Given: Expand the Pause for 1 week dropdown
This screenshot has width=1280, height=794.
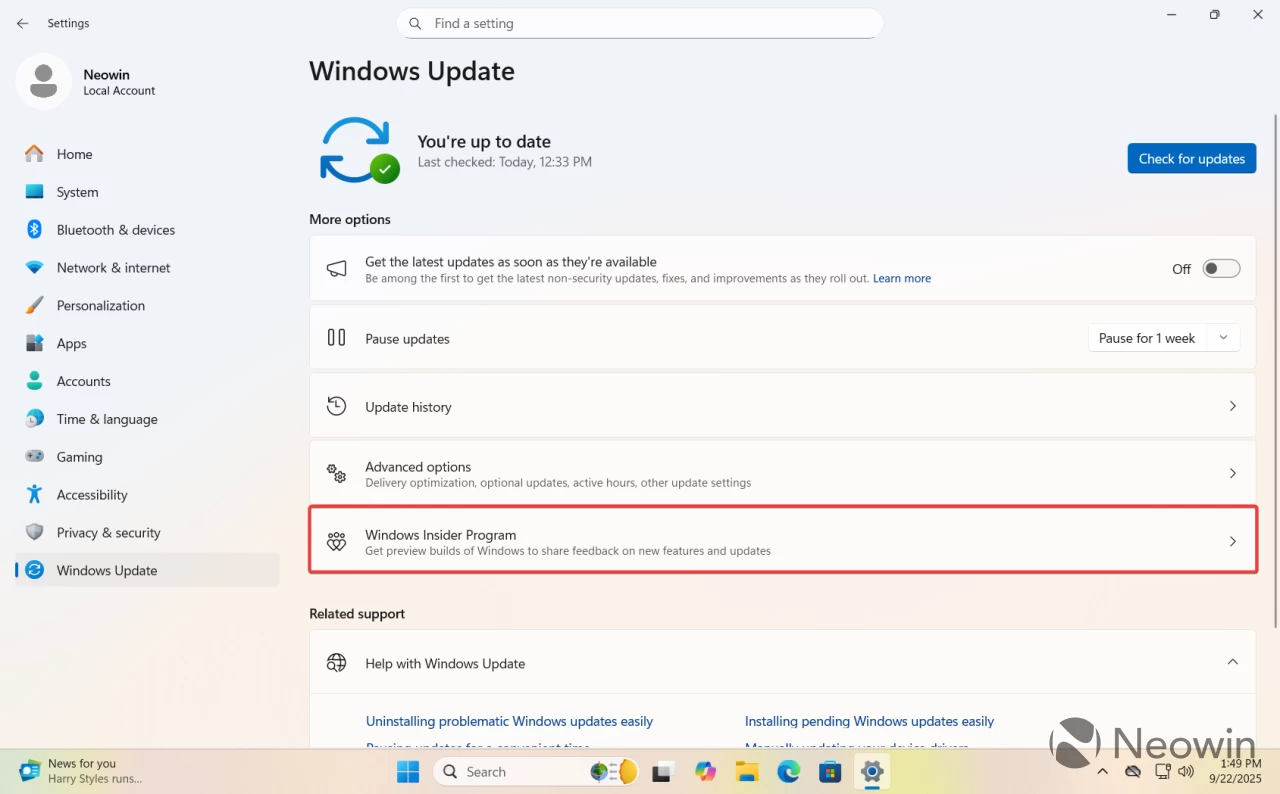Looking at the screenshot, I should click(1222, 338).
